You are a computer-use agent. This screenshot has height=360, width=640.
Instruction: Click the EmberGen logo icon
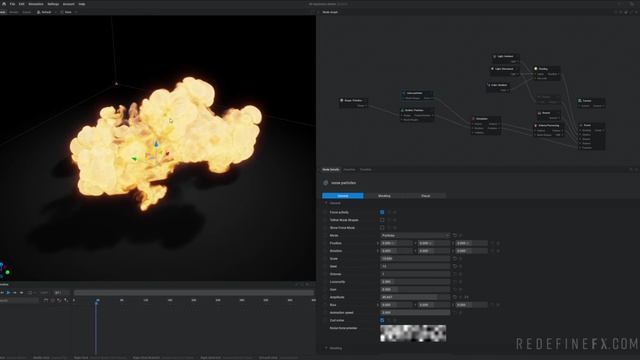pyautogui.click(x=4, y=4)
